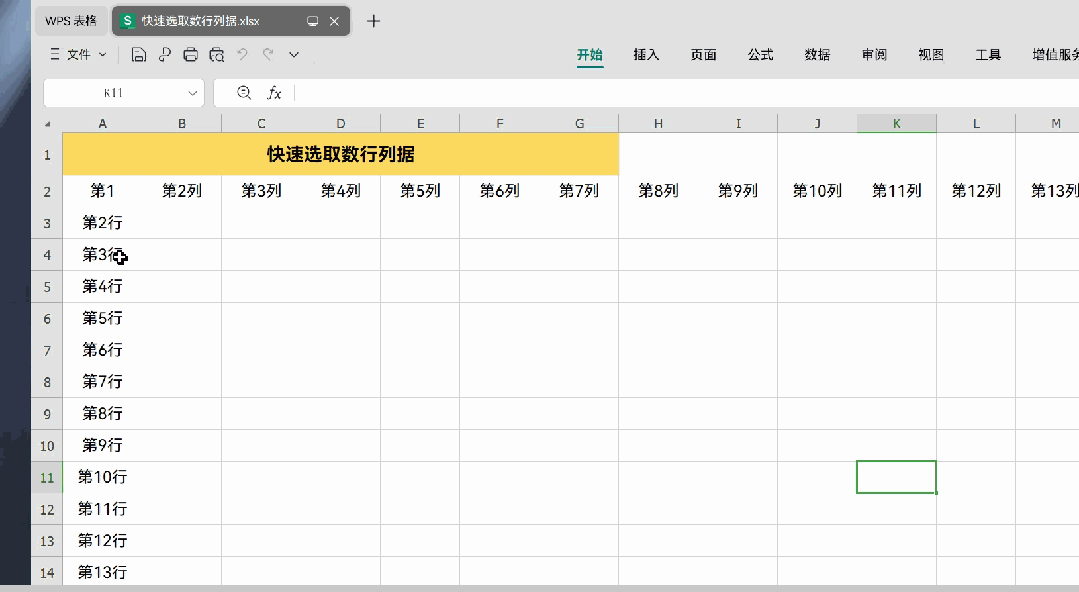Select row 11 header
The width and height of the screenshot is (1079, 592).
[x=47, y=478]
